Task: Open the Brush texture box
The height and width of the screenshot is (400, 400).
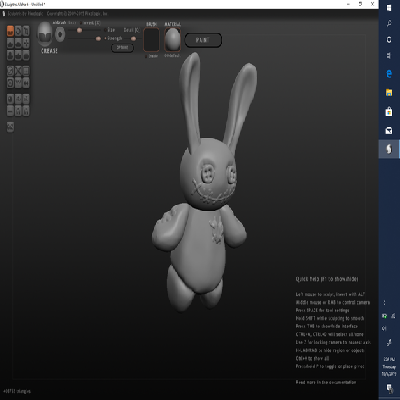Action: (x=151, y=40)
